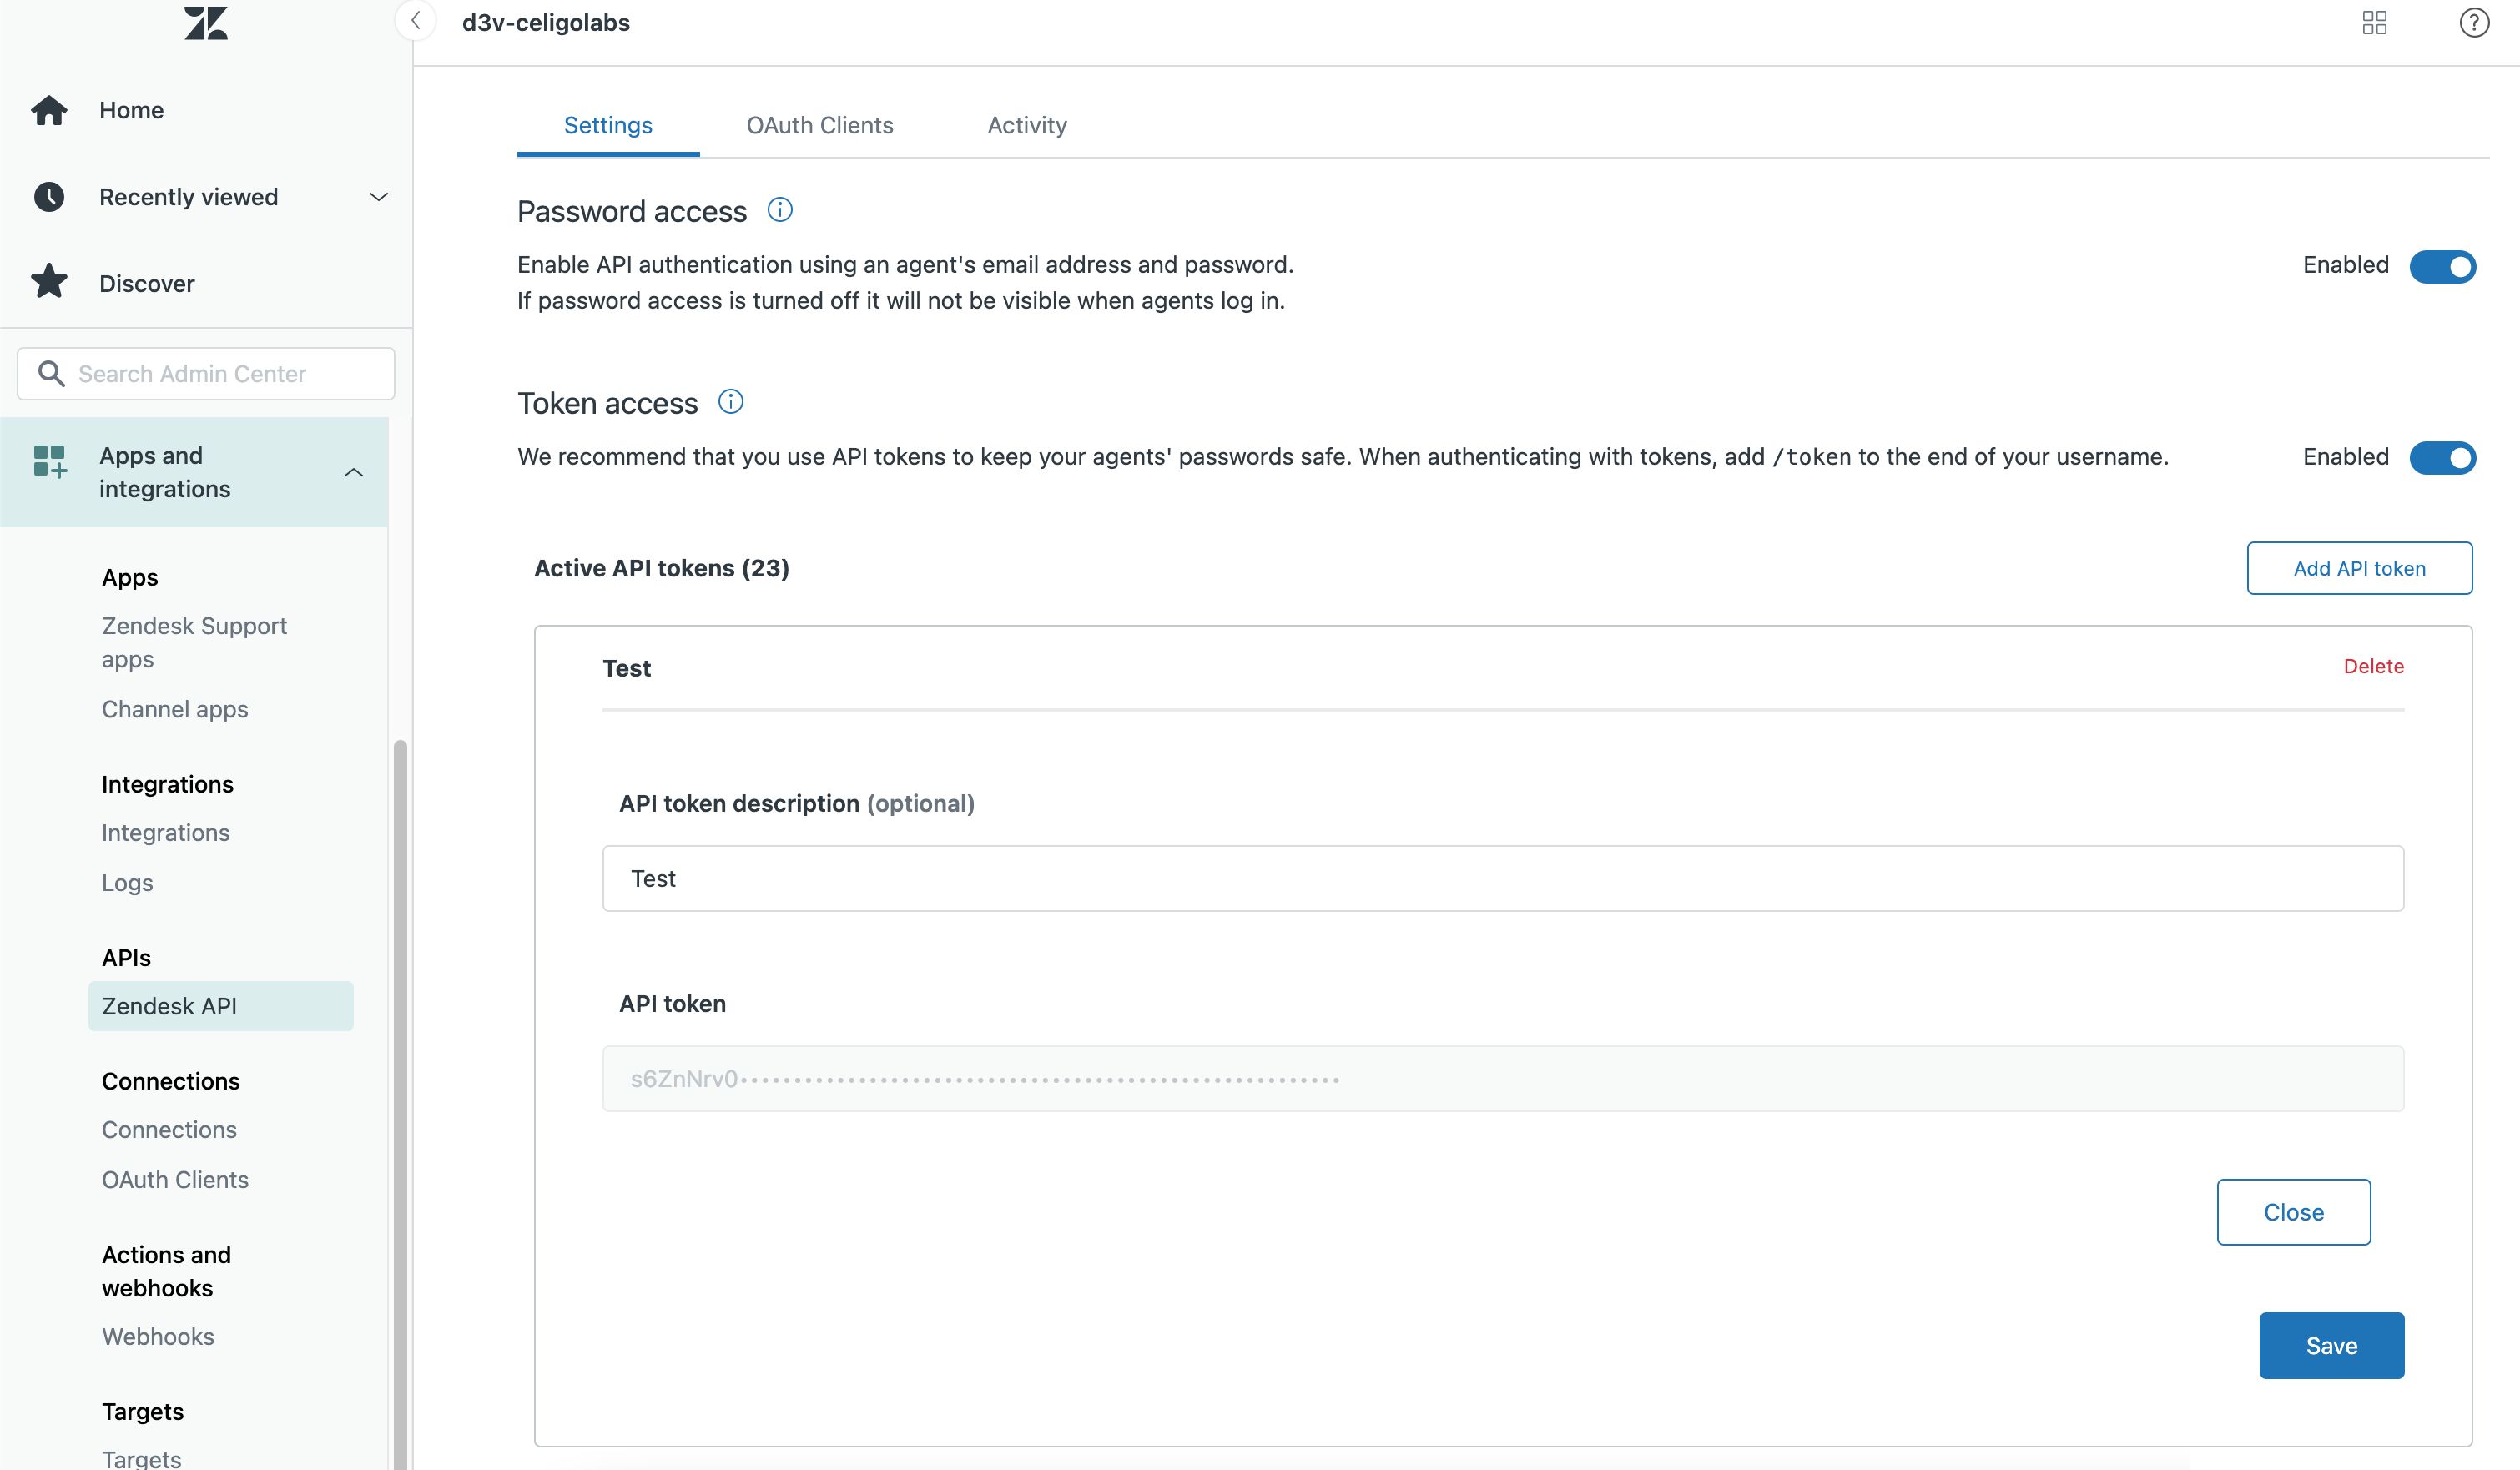Open Discover in the sidebar

coord(147,284)
